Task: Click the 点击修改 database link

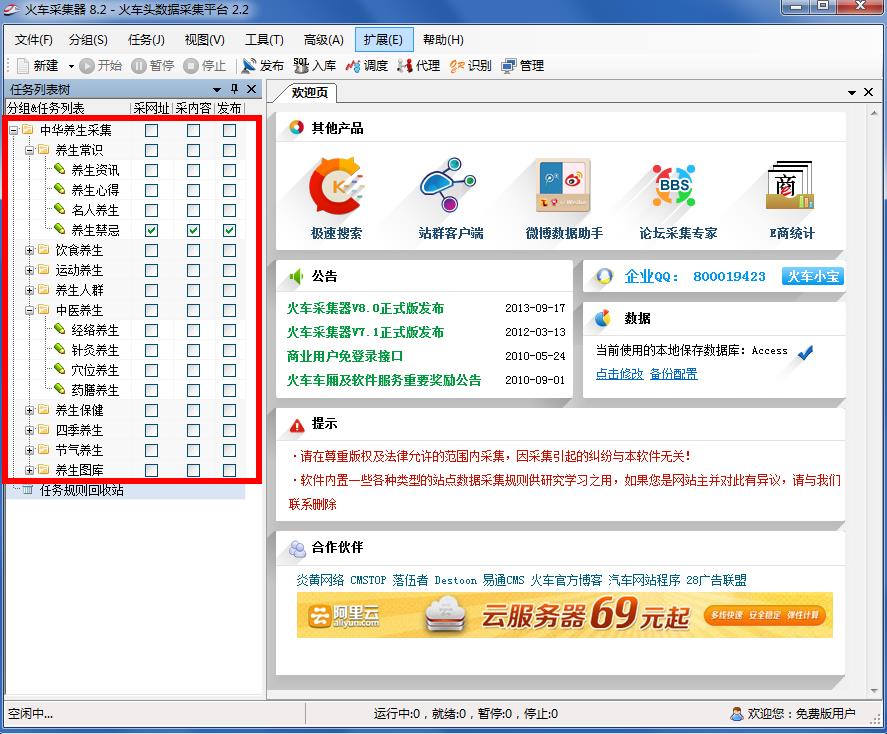Action: pyautogui.click(x=619, y=374)
